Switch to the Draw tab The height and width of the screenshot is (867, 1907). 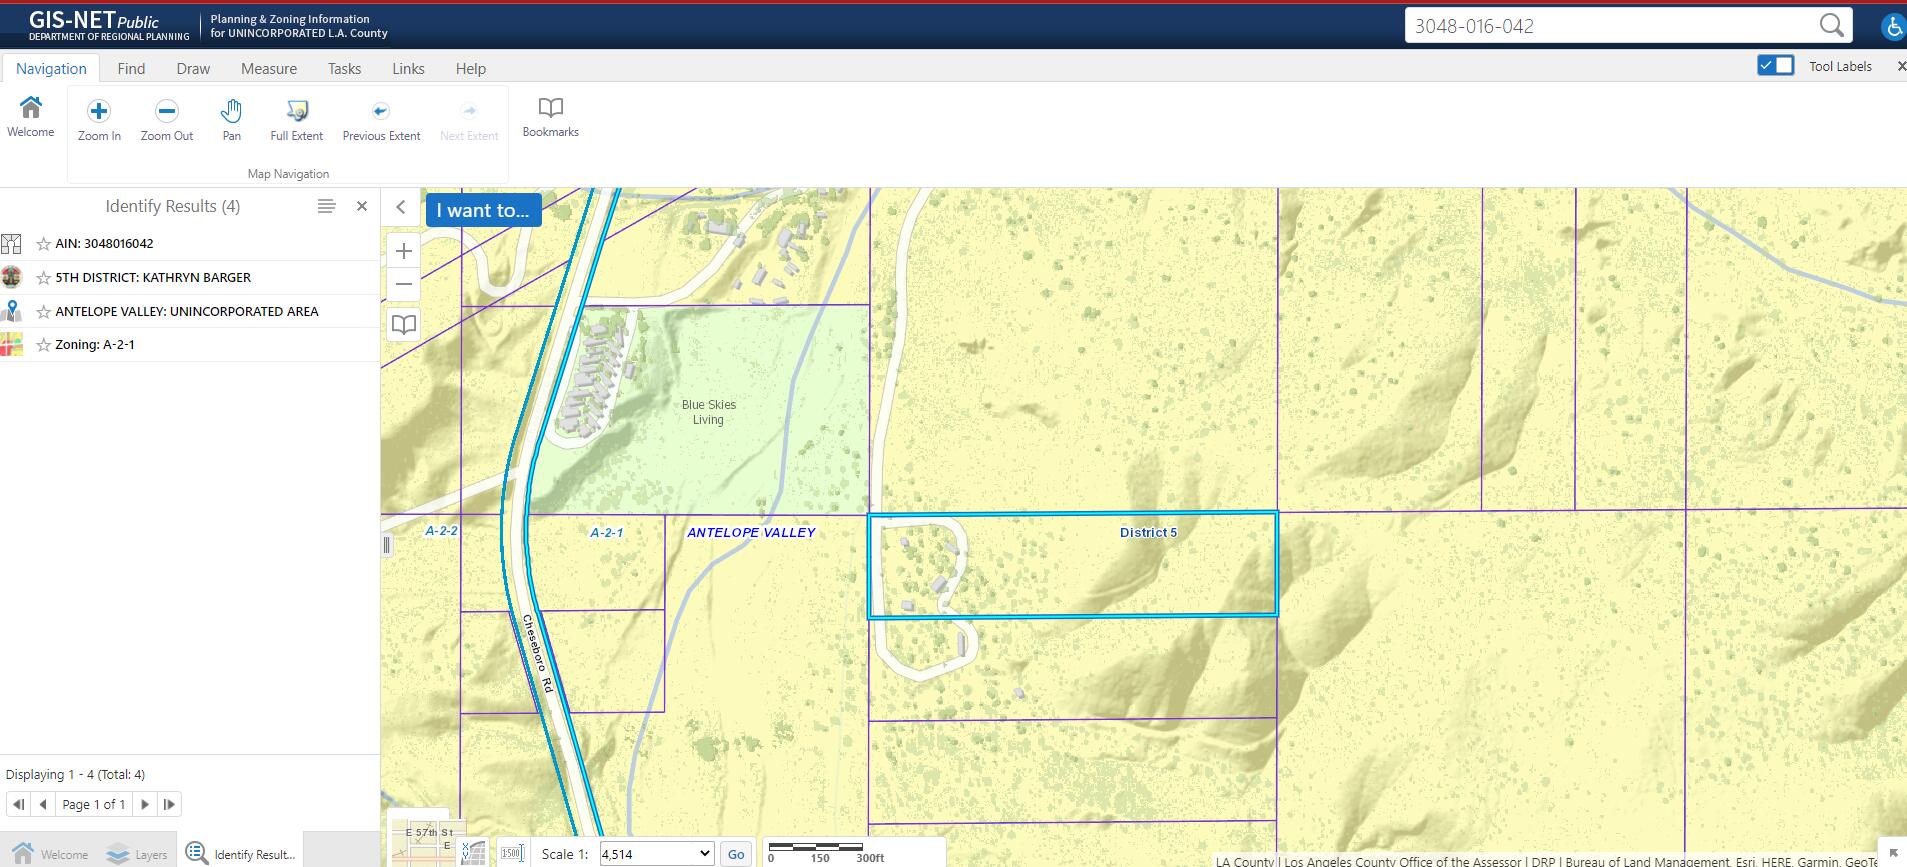[193, 68]
